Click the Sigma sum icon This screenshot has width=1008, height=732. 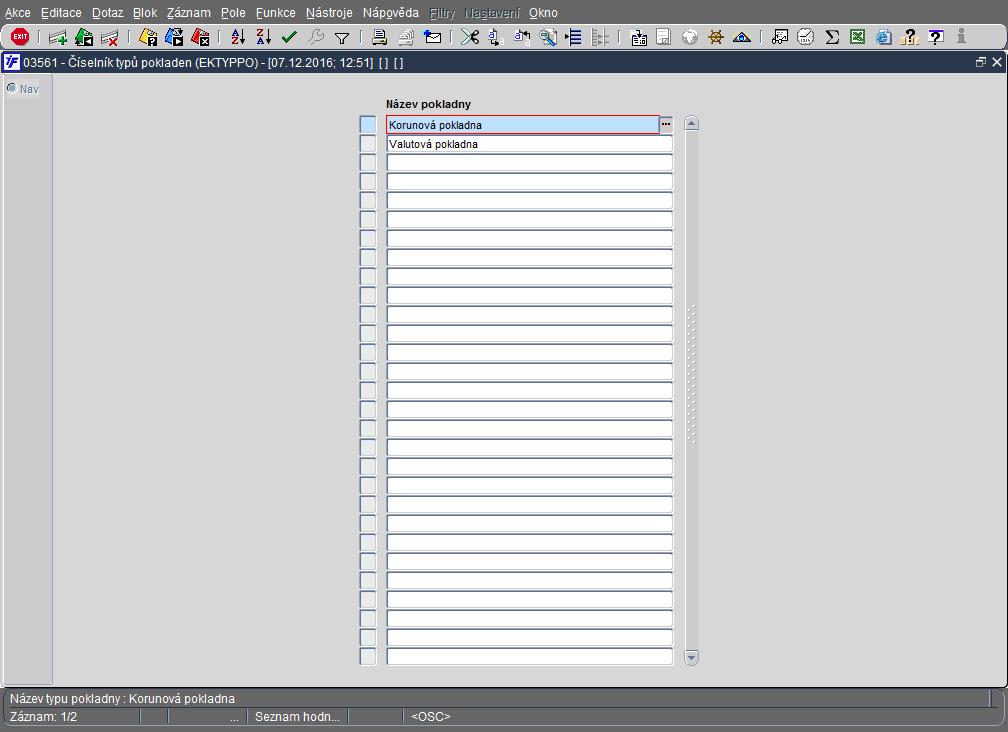click(x=832, y=37)
